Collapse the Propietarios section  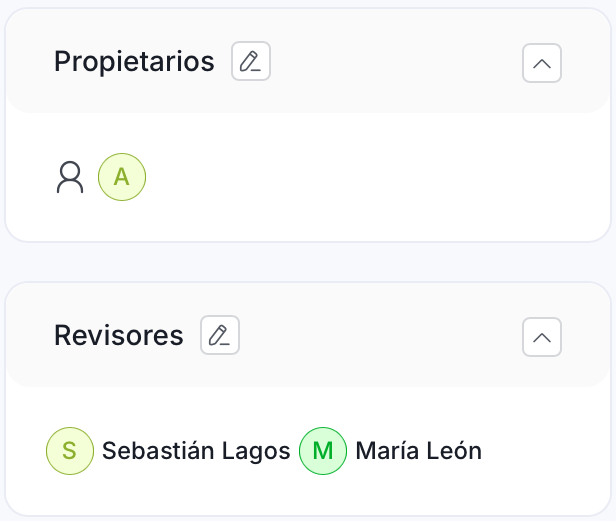point(541,63)
